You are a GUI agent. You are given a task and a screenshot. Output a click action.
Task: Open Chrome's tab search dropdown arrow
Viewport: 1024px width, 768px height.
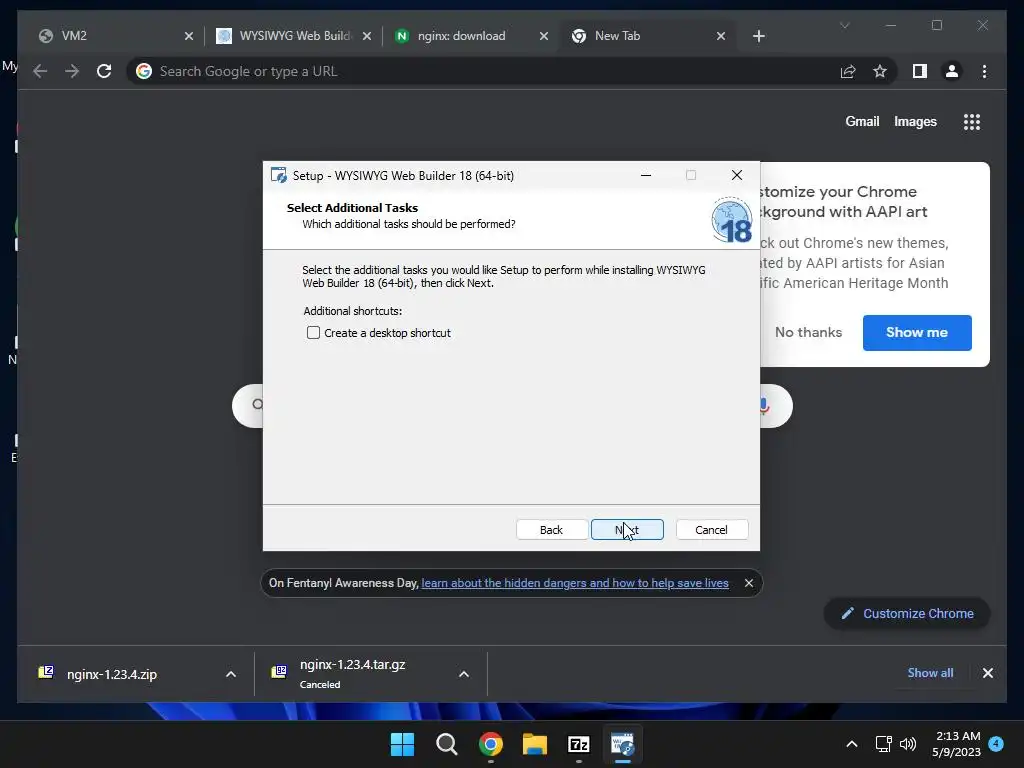(844, 25)
